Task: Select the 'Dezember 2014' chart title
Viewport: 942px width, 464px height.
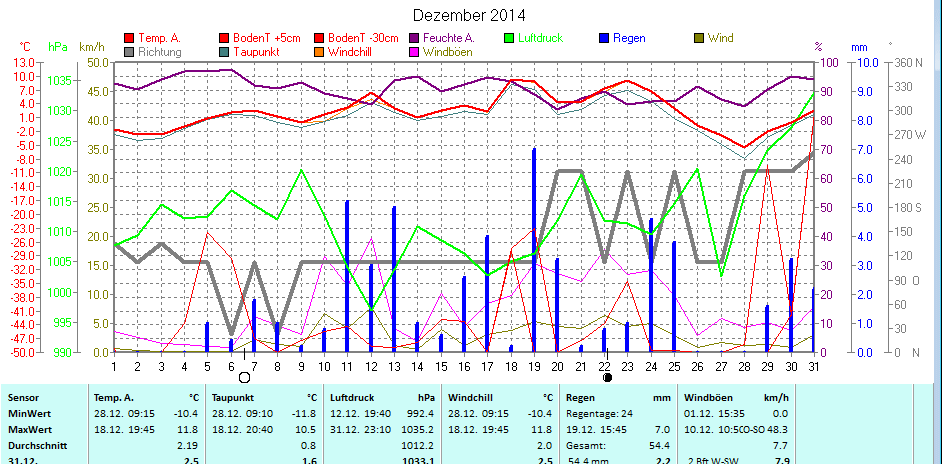Action: click(469, 15)
